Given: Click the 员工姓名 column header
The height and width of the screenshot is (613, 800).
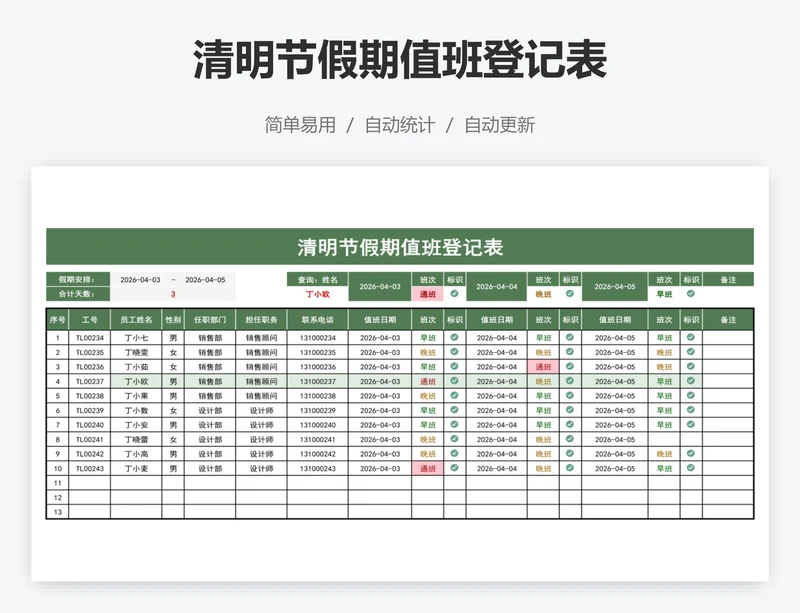Looking at the screenshot, I should (x=136, y=320).
